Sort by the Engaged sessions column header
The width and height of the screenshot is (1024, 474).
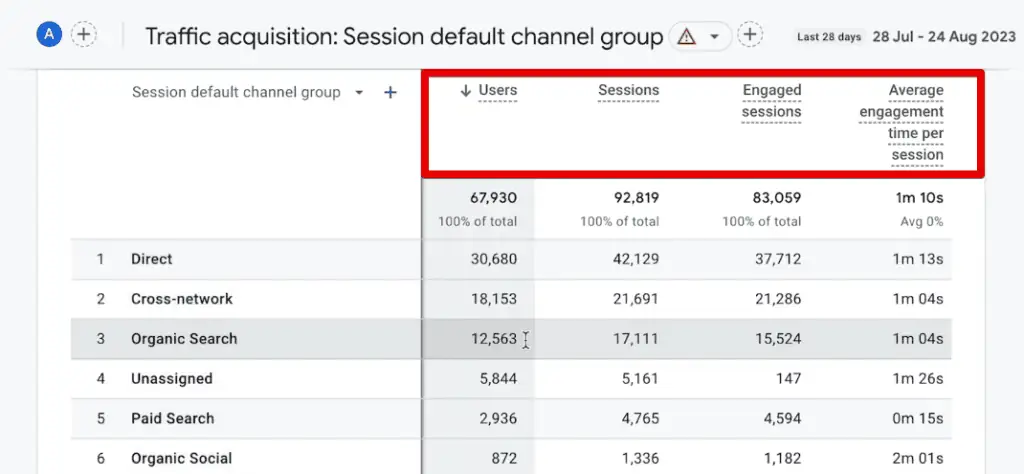(771, 101)
